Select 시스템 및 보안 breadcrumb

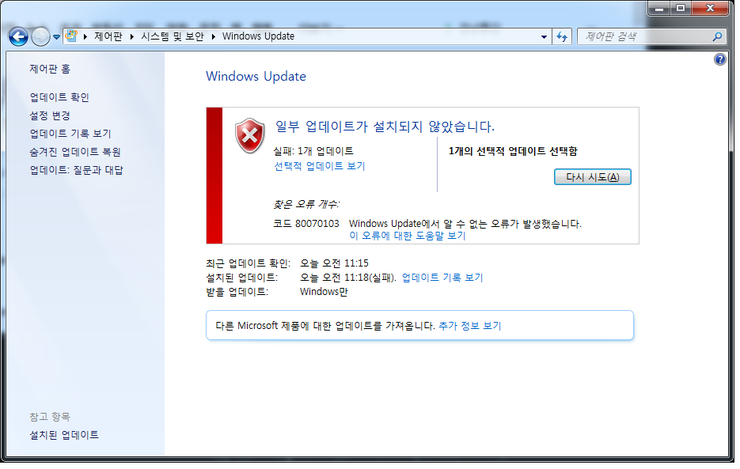[172, 36]
